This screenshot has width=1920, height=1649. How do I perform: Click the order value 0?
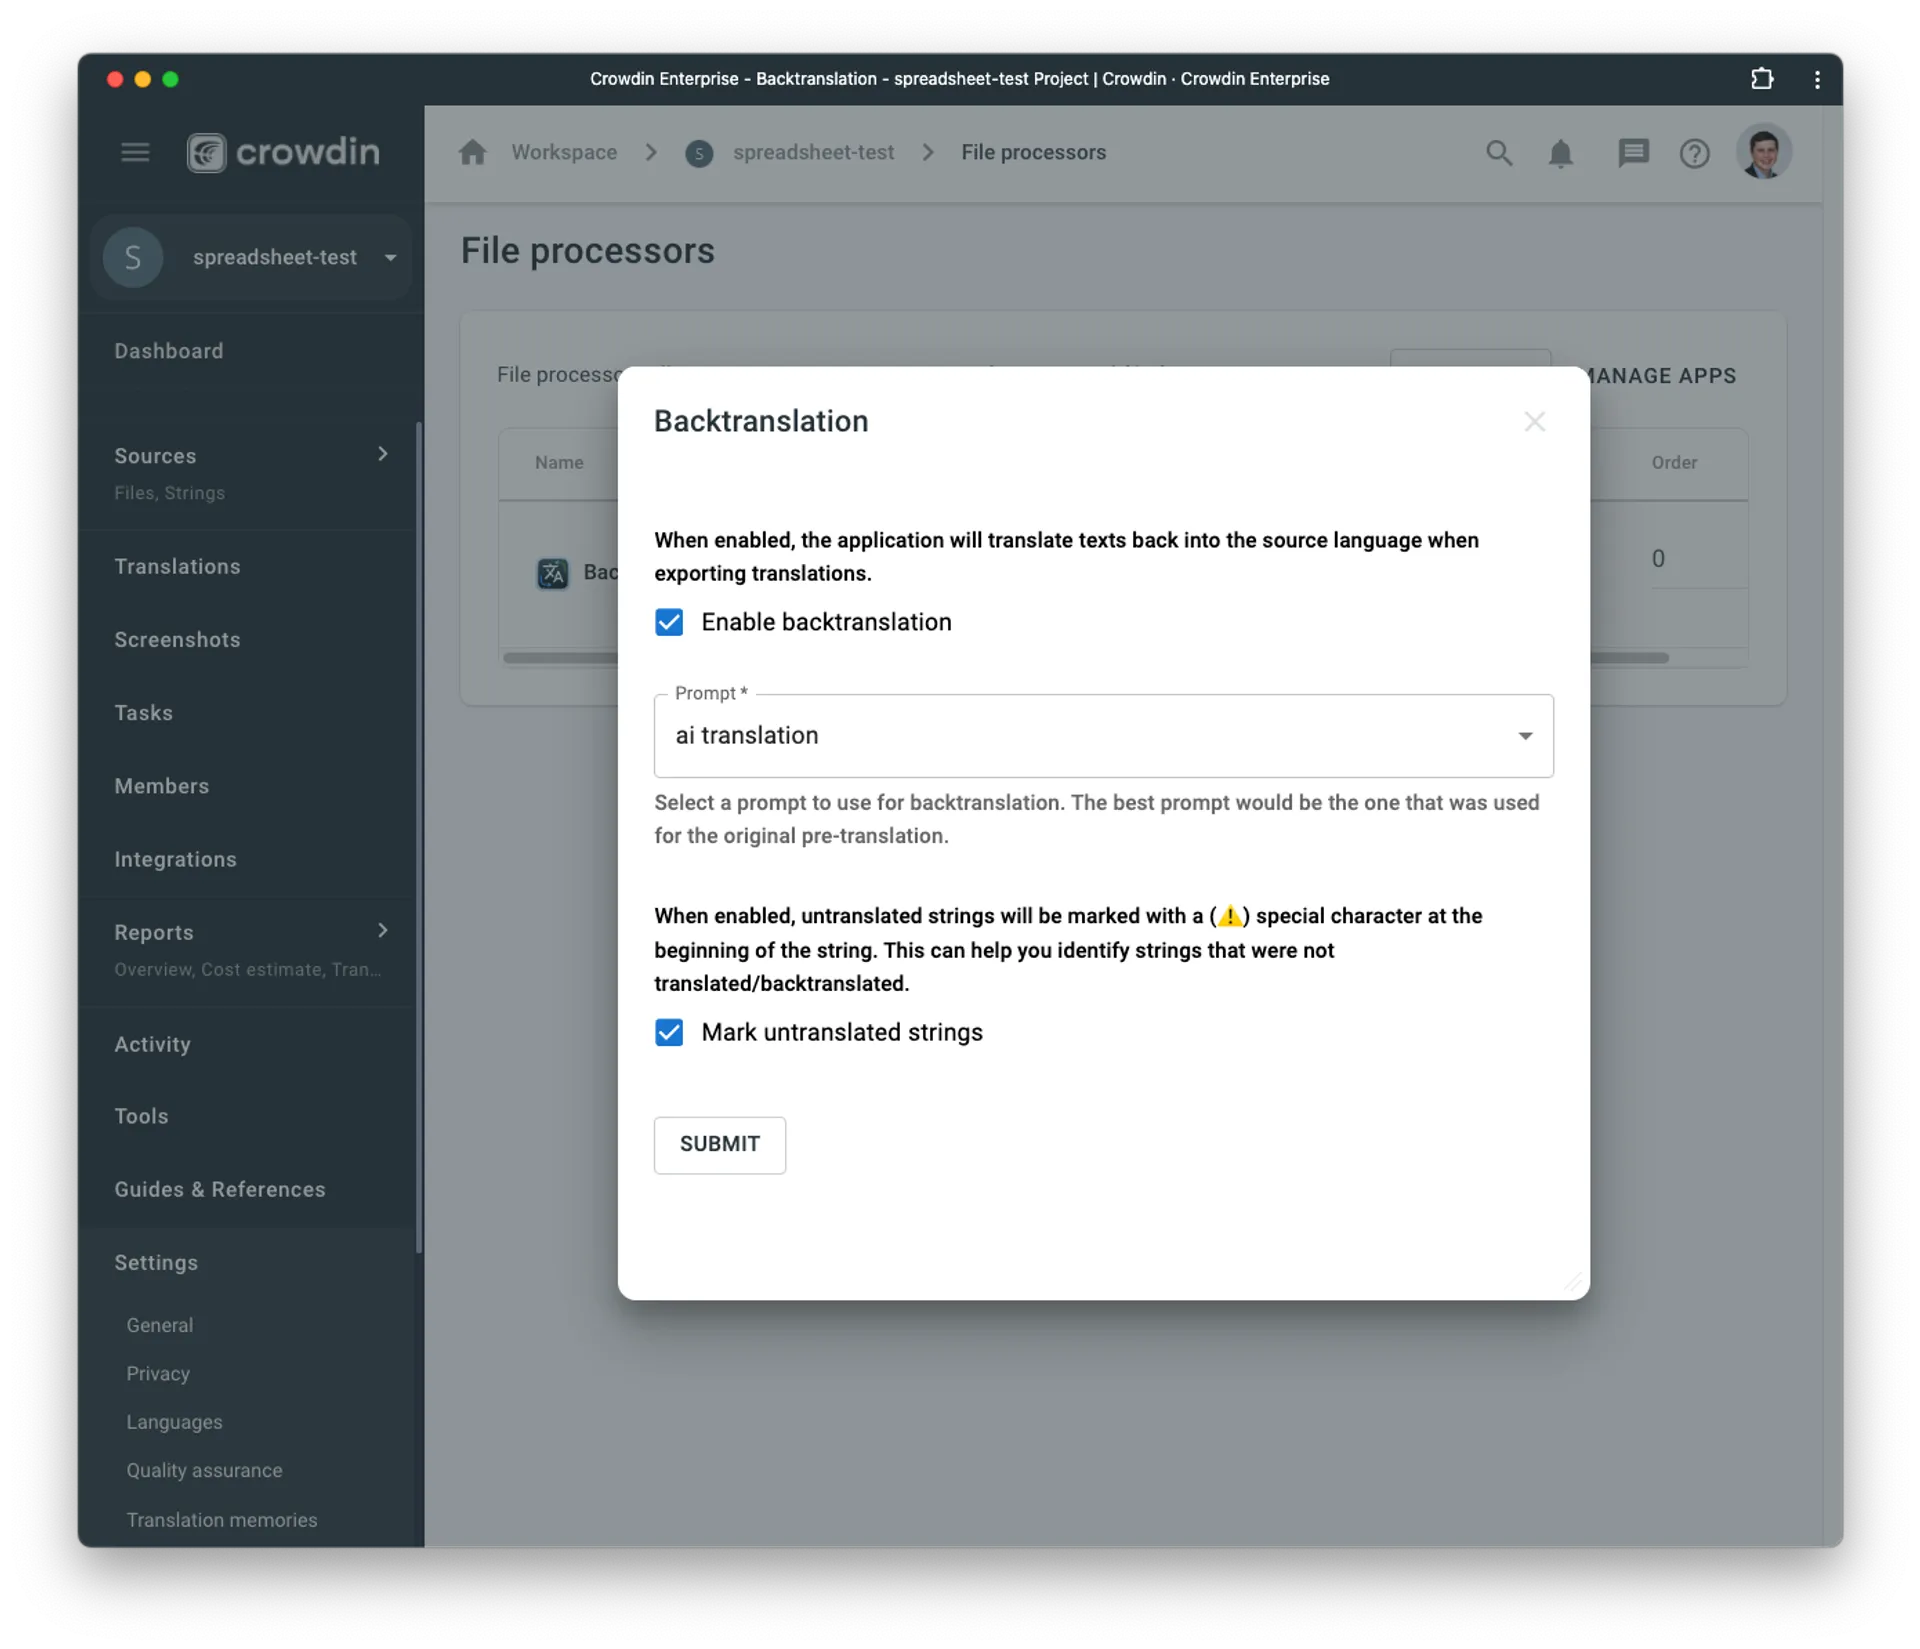pyautogui.click(x=1658, y=559)
